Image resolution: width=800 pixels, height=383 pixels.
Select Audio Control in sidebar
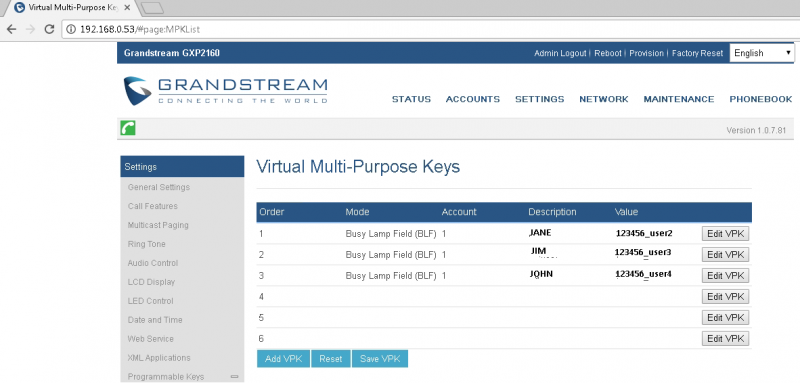[x=153, y=263]
